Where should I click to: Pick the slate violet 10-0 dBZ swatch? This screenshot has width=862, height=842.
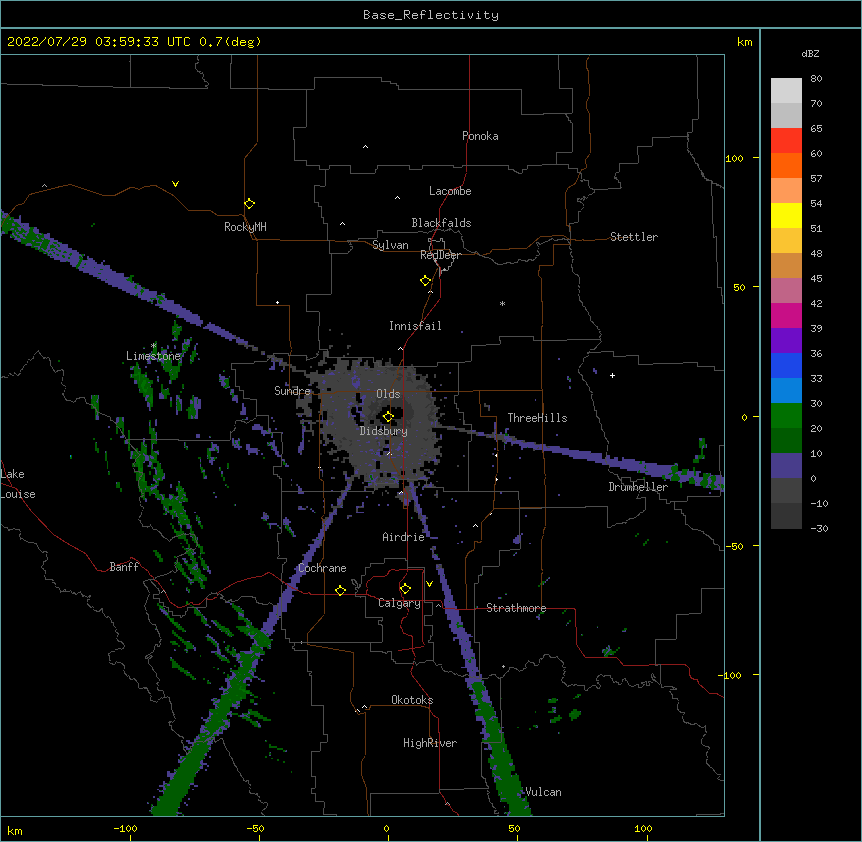[x=786, y=466]
